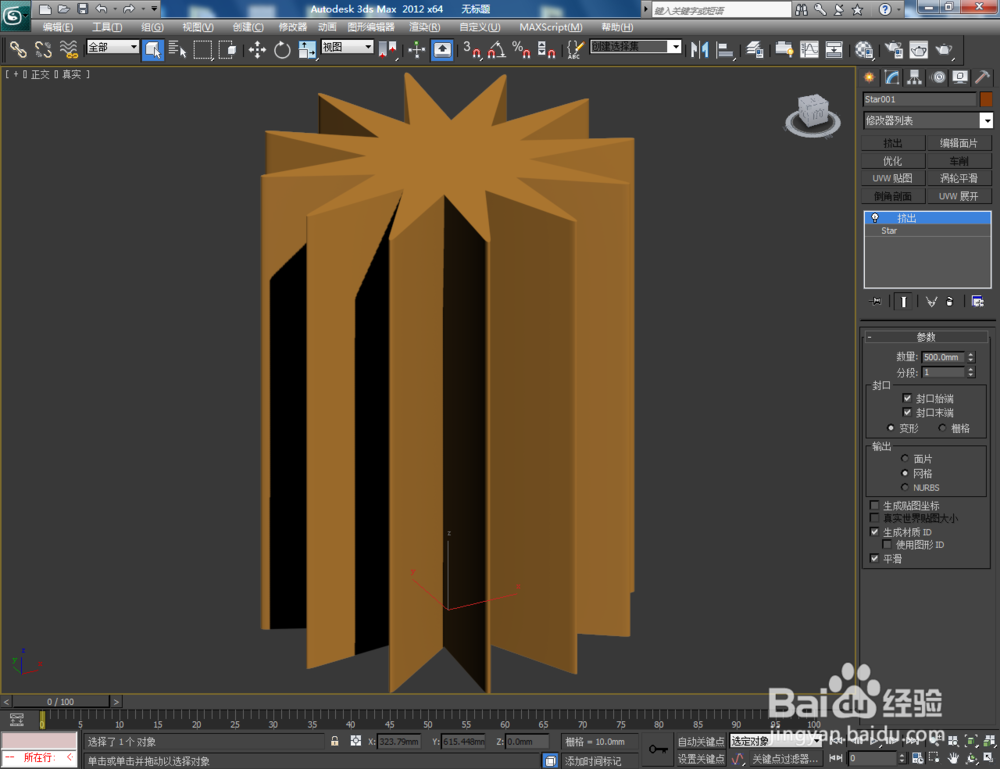This screenshot has width=1000, height=769.
Task: Activate the Select Object tool
Action: coord(153,50)
